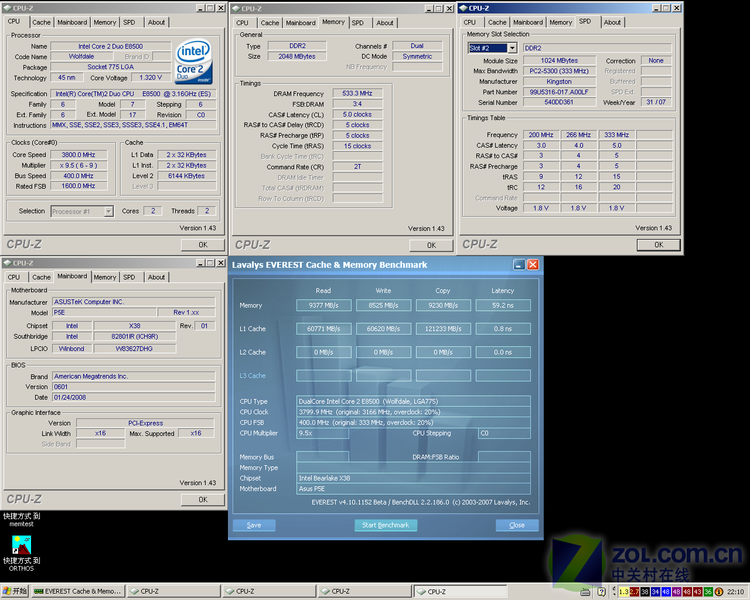This screenshot has height=600, width=750.
Task: Switch to EVEREST Cache & Memory taskbar button
Action: [78, 591]
